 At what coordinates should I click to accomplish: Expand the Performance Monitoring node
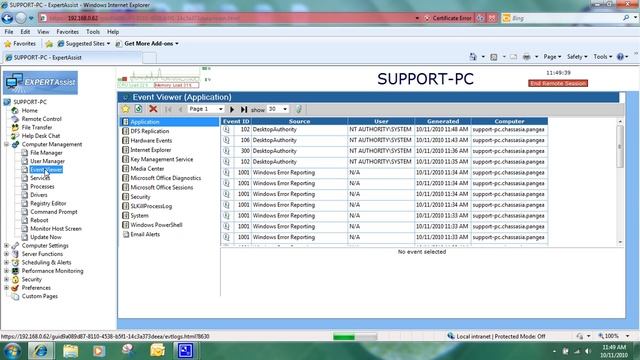[x=7, y=271]
